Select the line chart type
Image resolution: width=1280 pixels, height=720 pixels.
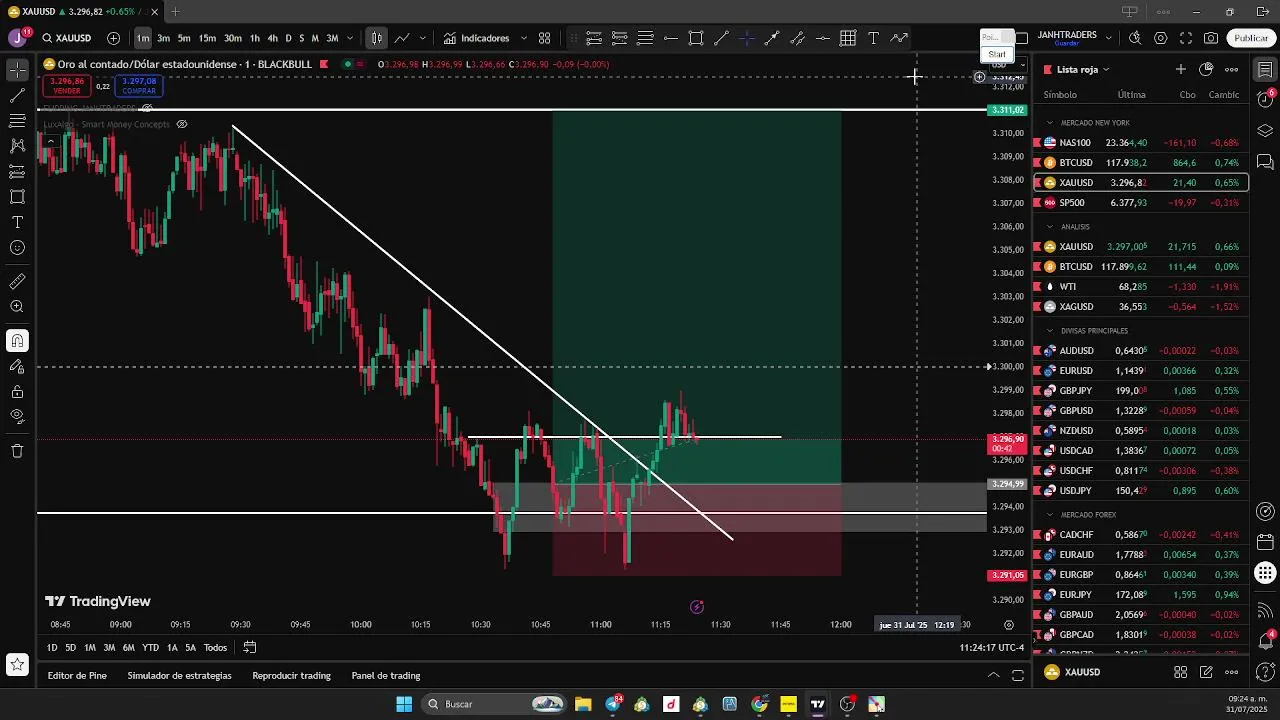402,38
